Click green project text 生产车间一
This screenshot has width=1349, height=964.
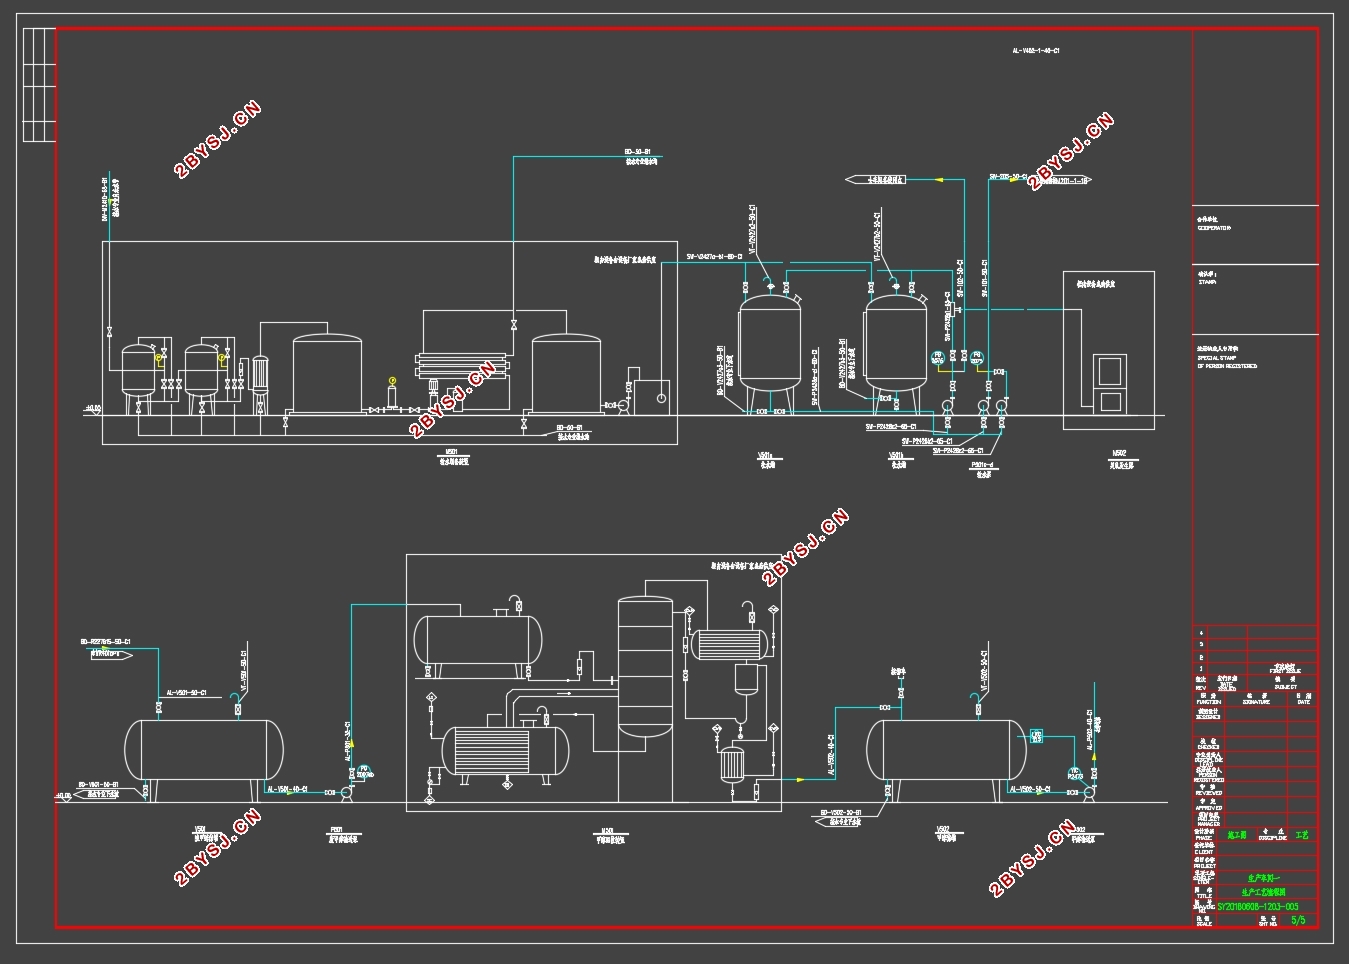point(1263,878)
